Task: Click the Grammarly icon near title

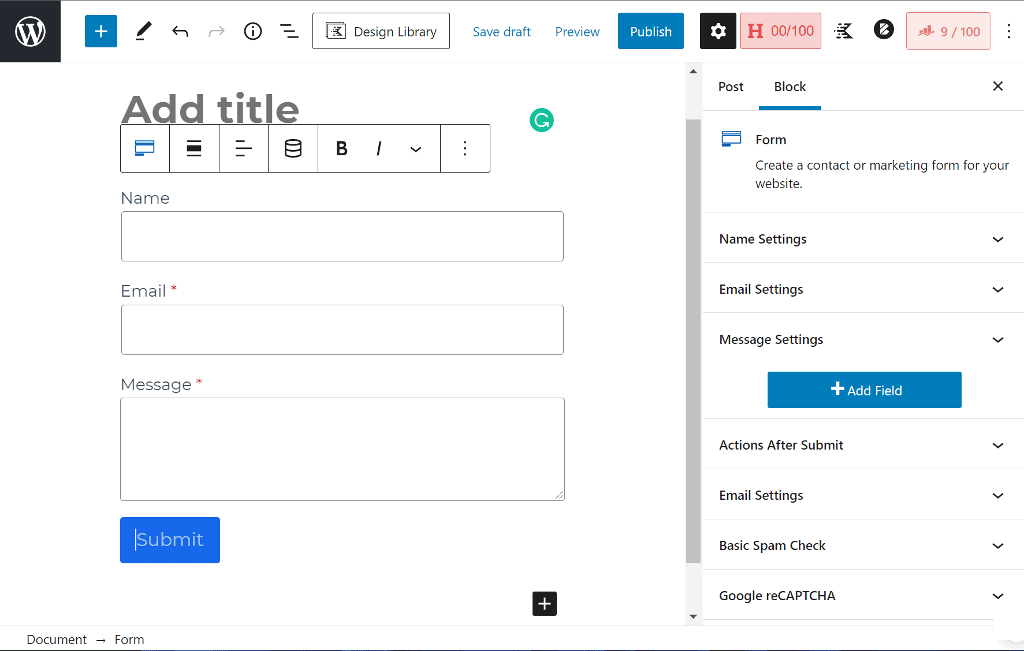Action: click(541, 120)
